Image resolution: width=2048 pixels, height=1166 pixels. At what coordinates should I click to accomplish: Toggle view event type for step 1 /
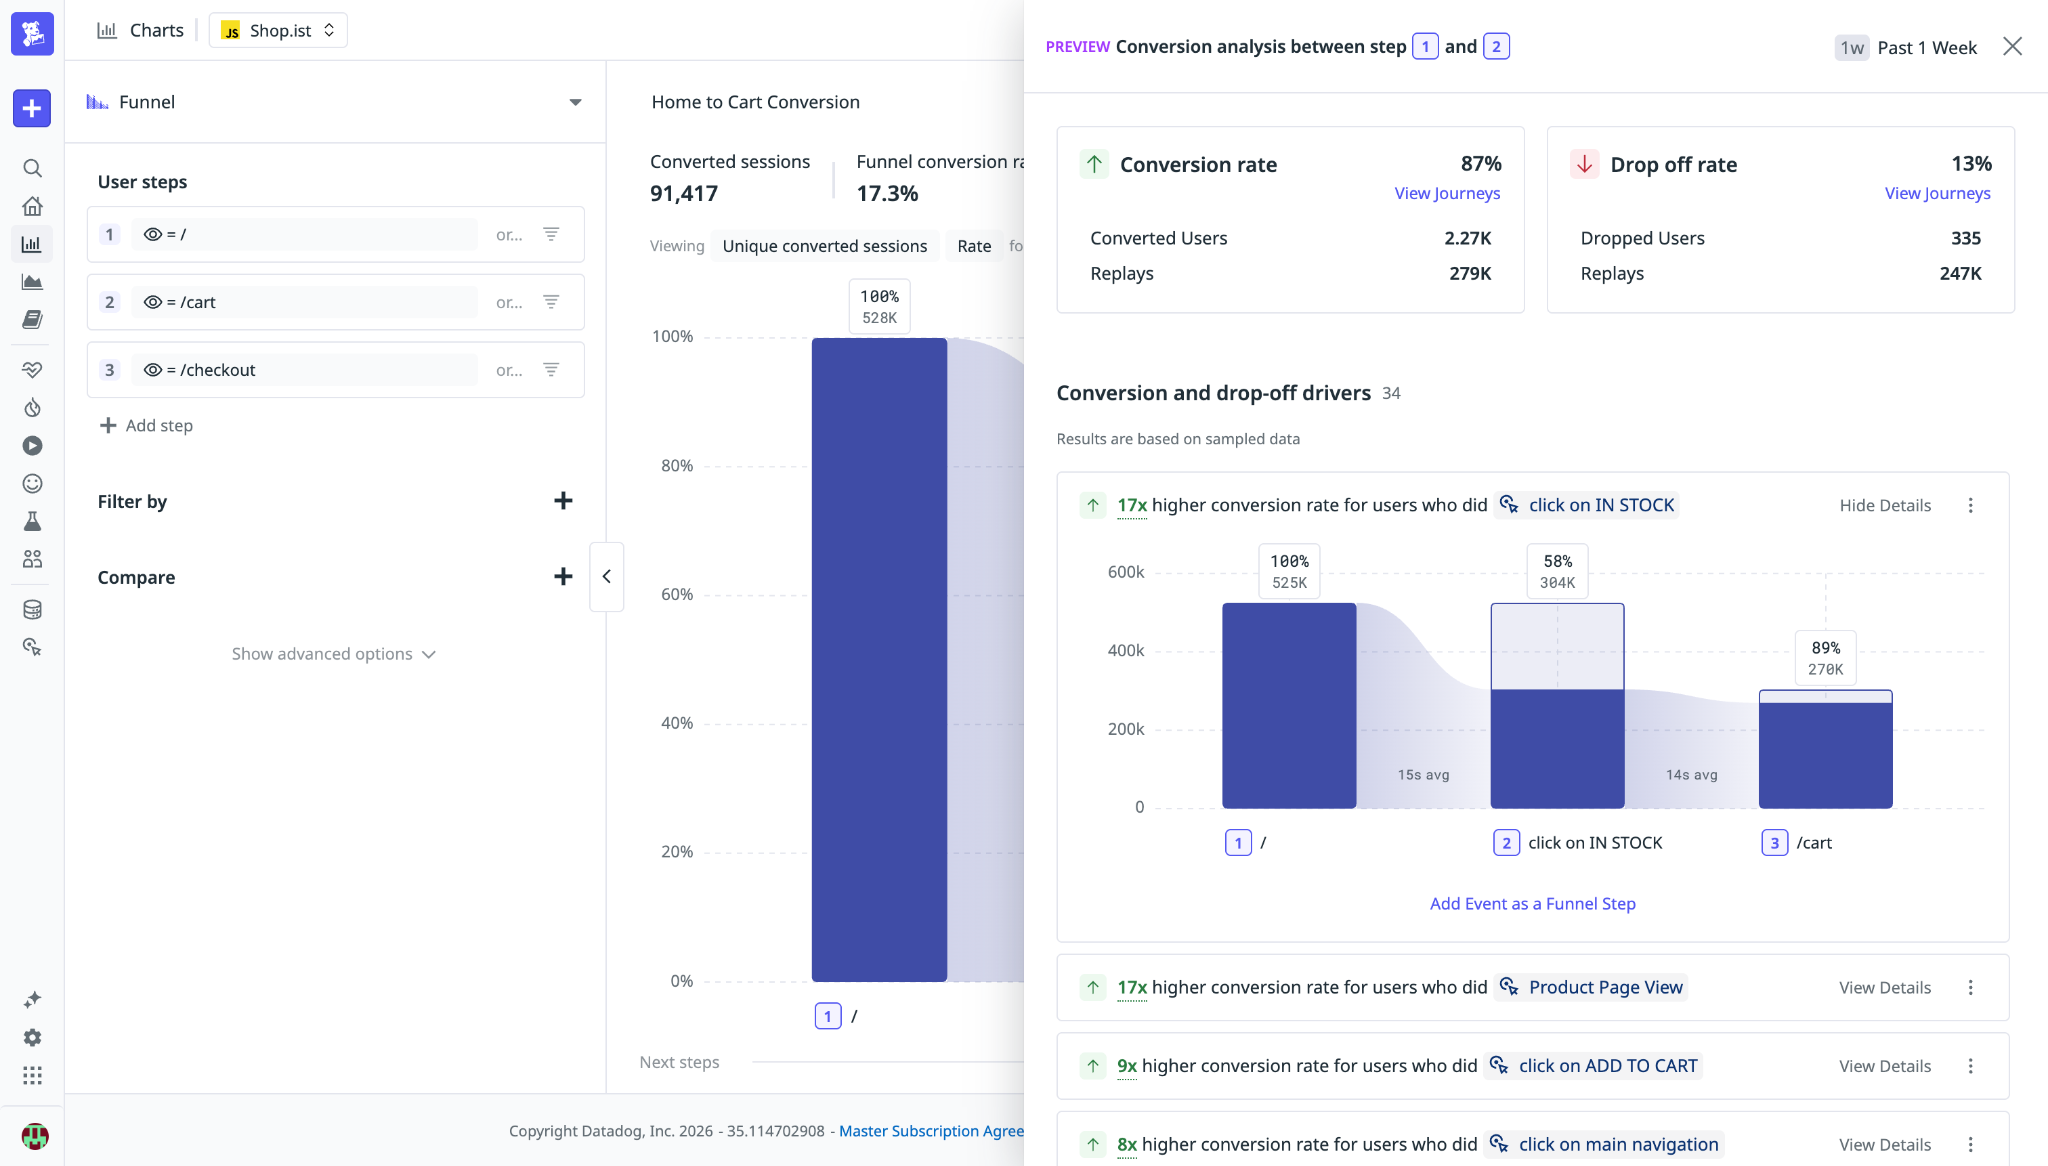152,234
